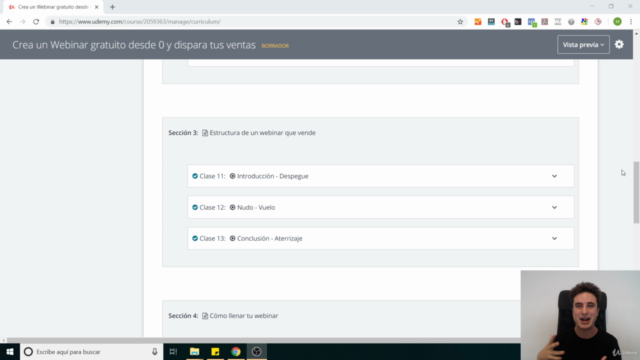Click the video icon next to Nudo - Vuelo
The image size is (640, 360).
(x=233, y=207)
